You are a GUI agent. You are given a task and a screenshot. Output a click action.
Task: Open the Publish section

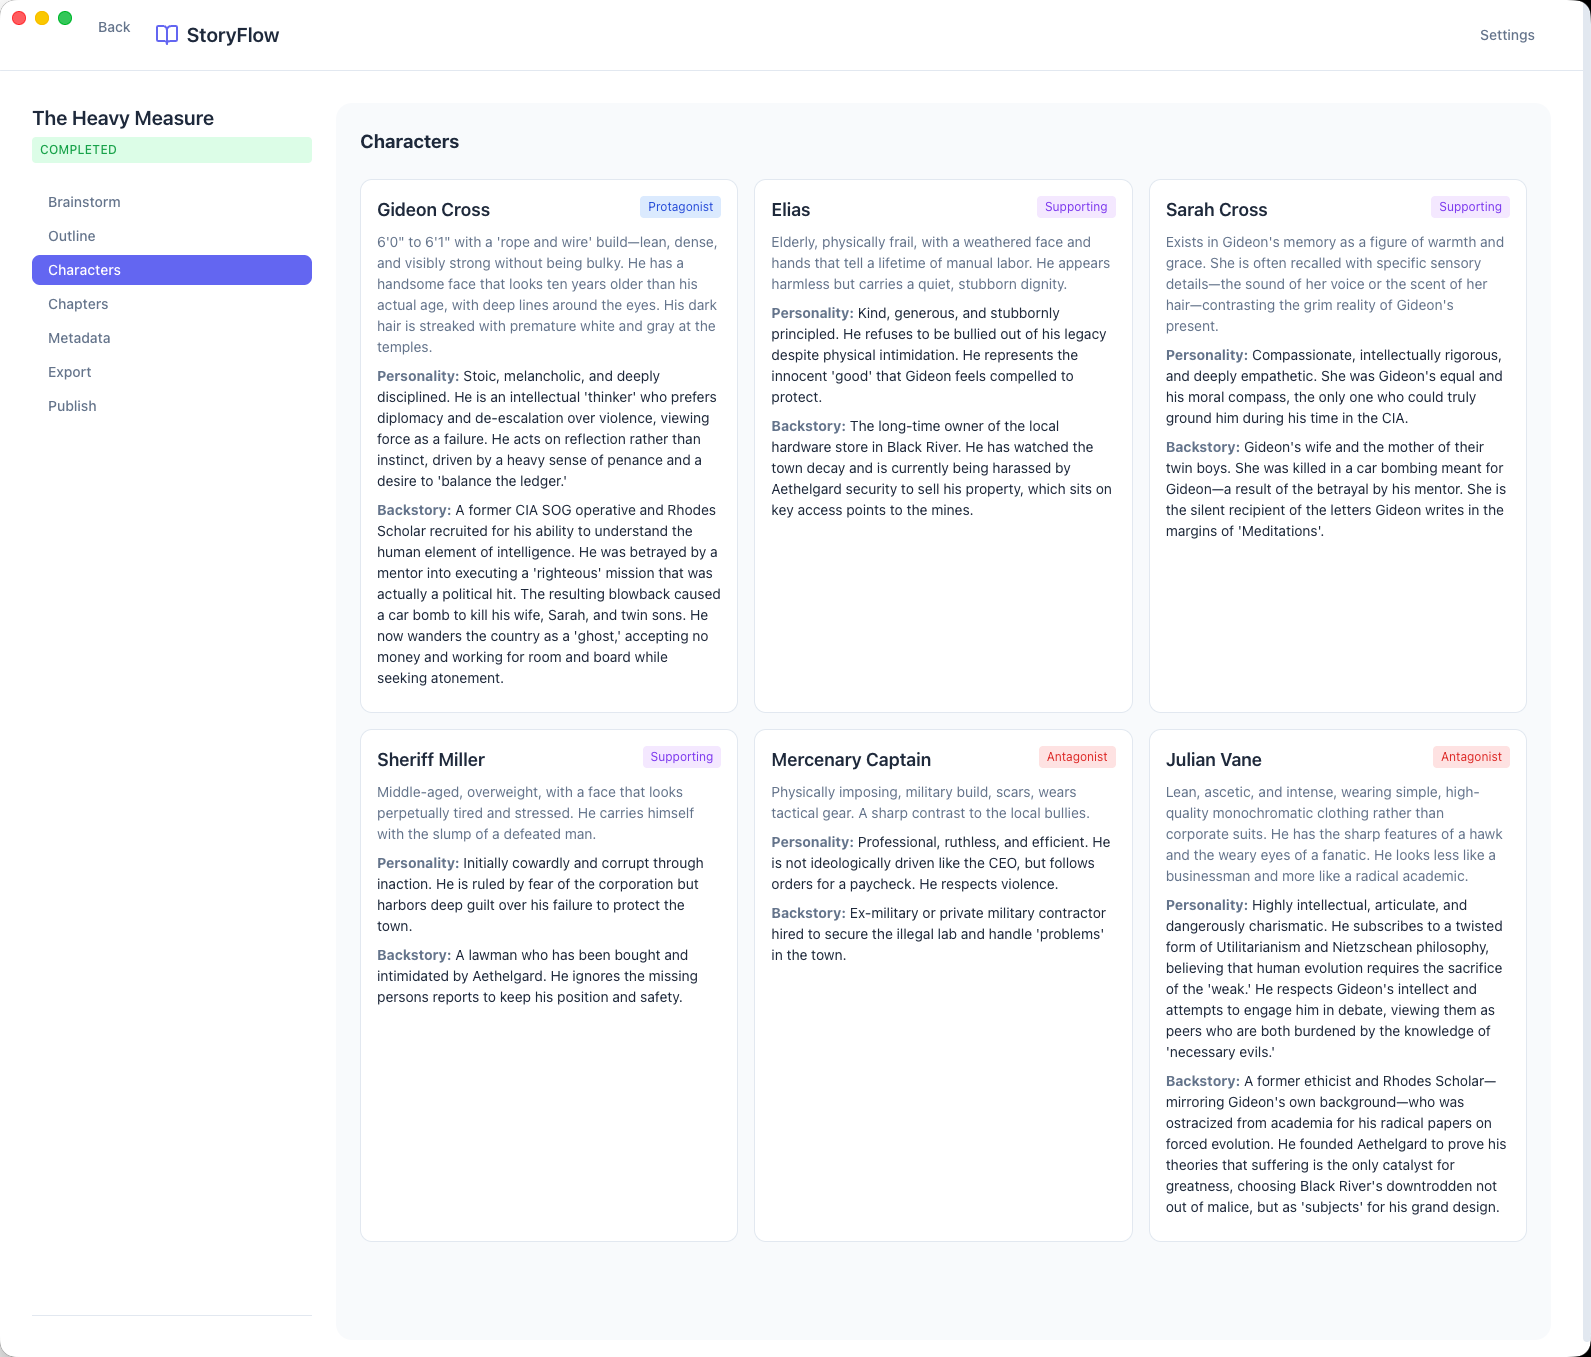point(72,406)
